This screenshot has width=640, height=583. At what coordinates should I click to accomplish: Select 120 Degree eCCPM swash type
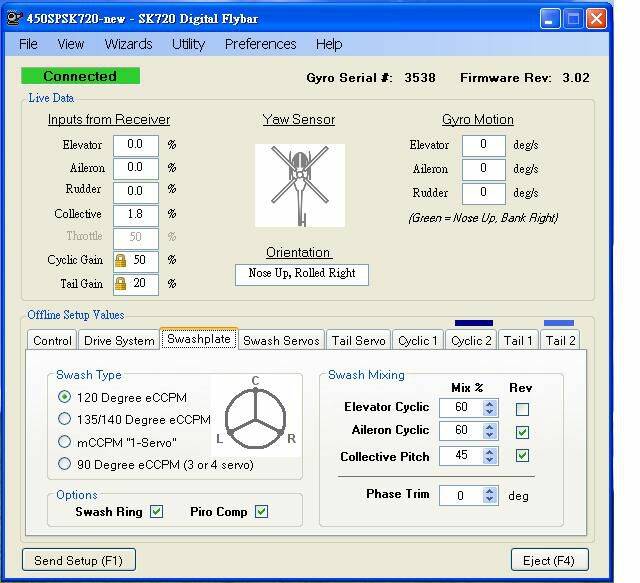click(64, 397)
